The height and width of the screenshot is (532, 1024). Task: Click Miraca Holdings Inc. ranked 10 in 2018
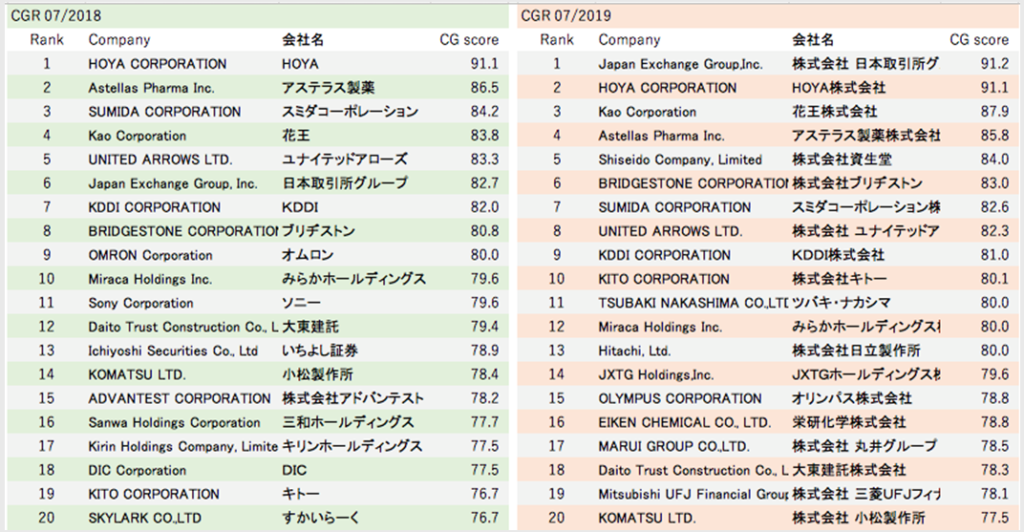pos(150,279)
